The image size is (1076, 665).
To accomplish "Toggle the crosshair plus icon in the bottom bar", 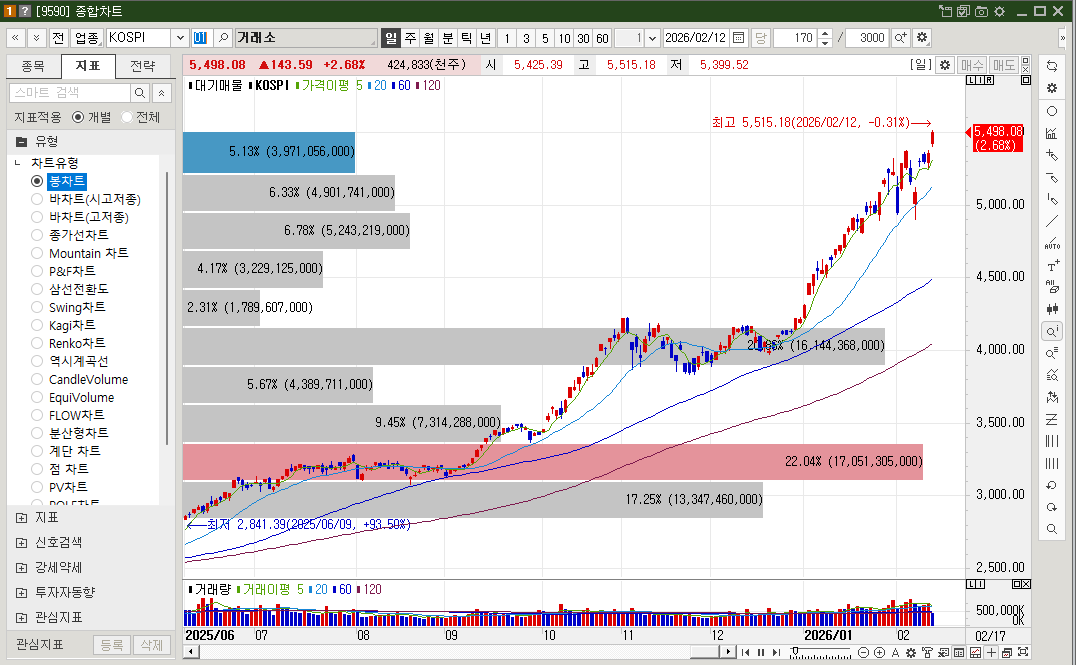I will (991, 653).
